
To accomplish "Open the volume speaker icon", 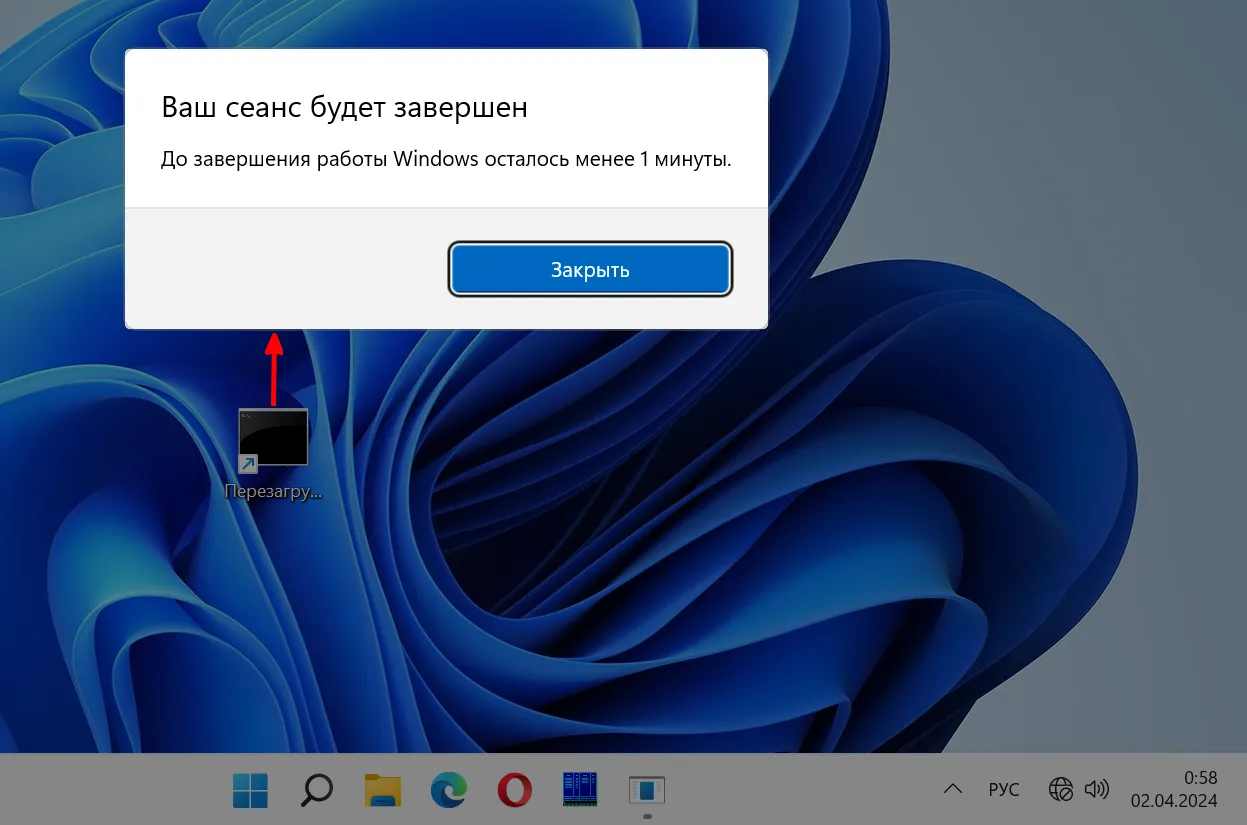I will pyautogui.click(x=1097, y=789).
